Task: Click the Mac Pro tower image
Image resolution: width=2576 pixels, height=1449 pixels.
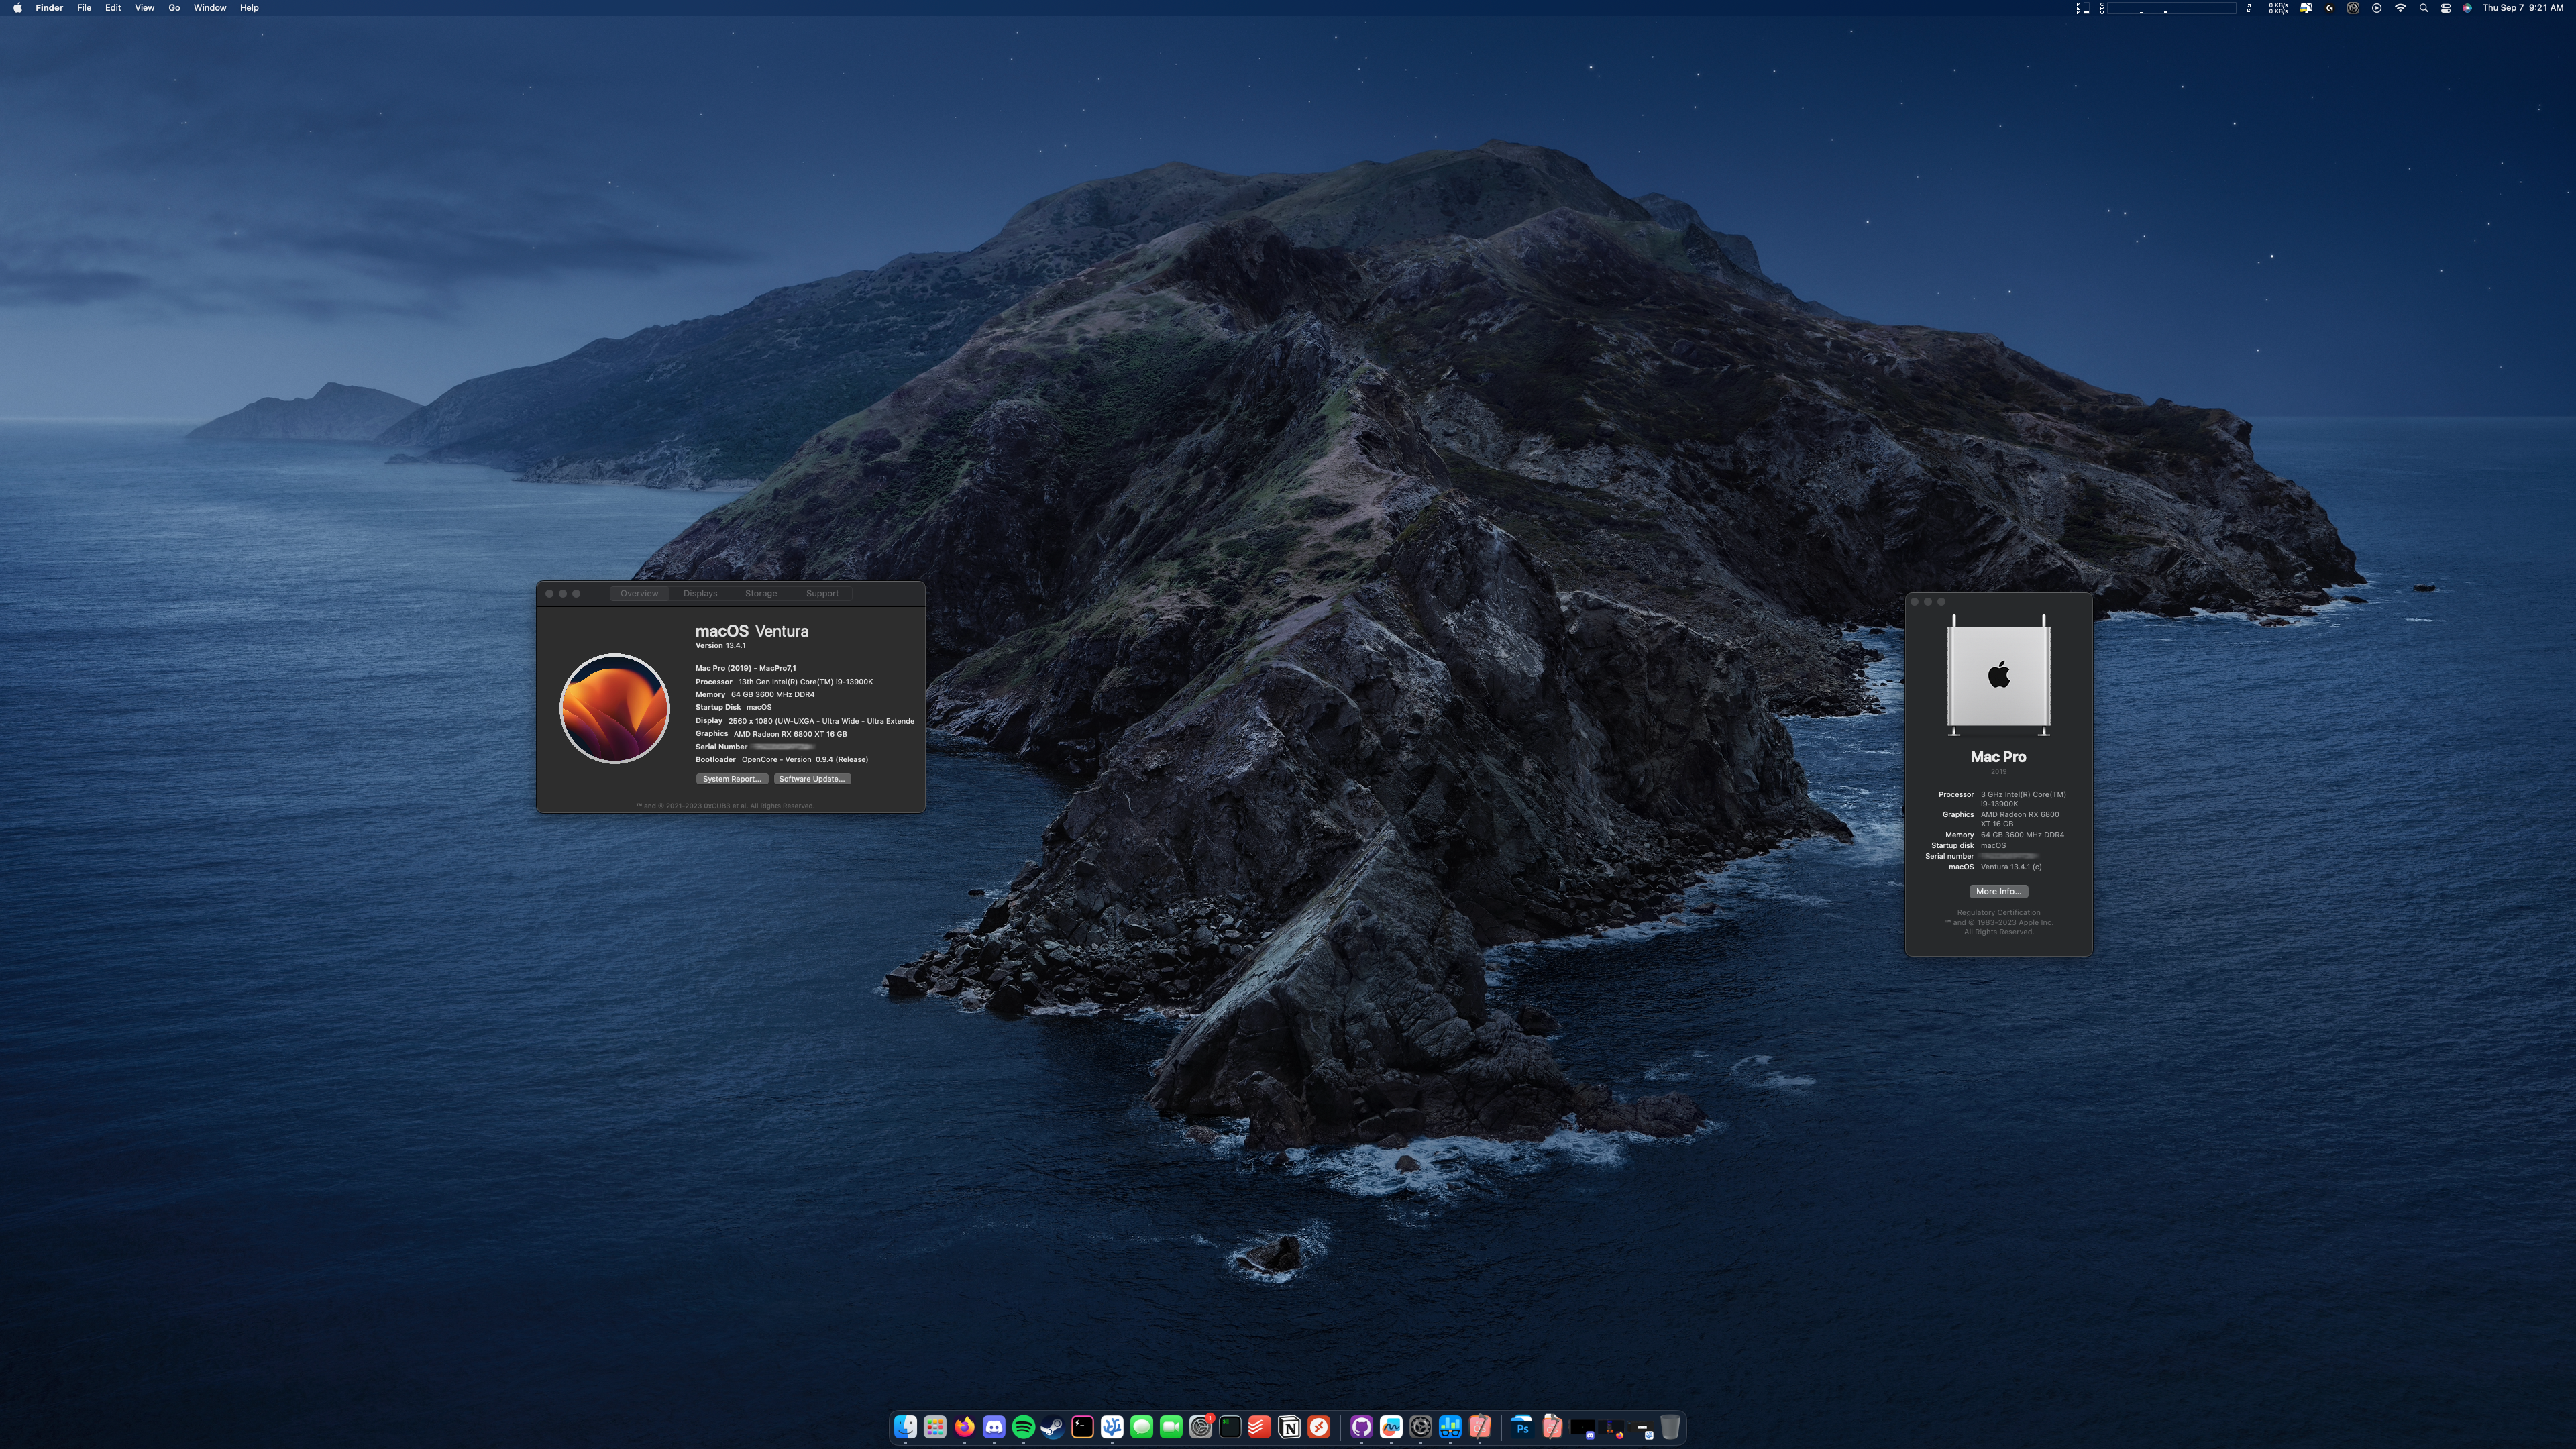Action: click(x=1998, y=675)
